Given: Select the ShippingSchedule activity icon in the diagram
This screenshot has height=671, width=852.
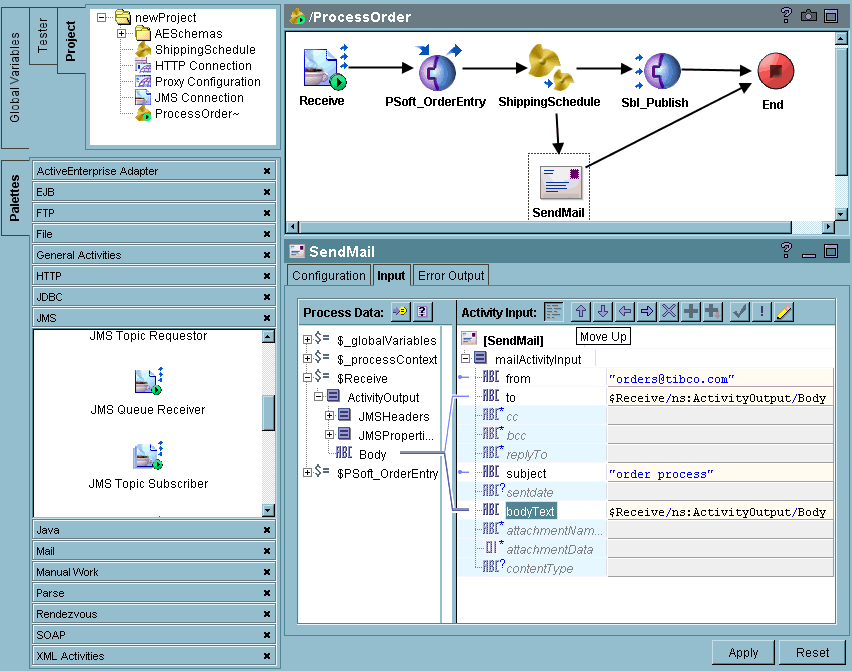Looking at the screenshot, I should 550,68.
